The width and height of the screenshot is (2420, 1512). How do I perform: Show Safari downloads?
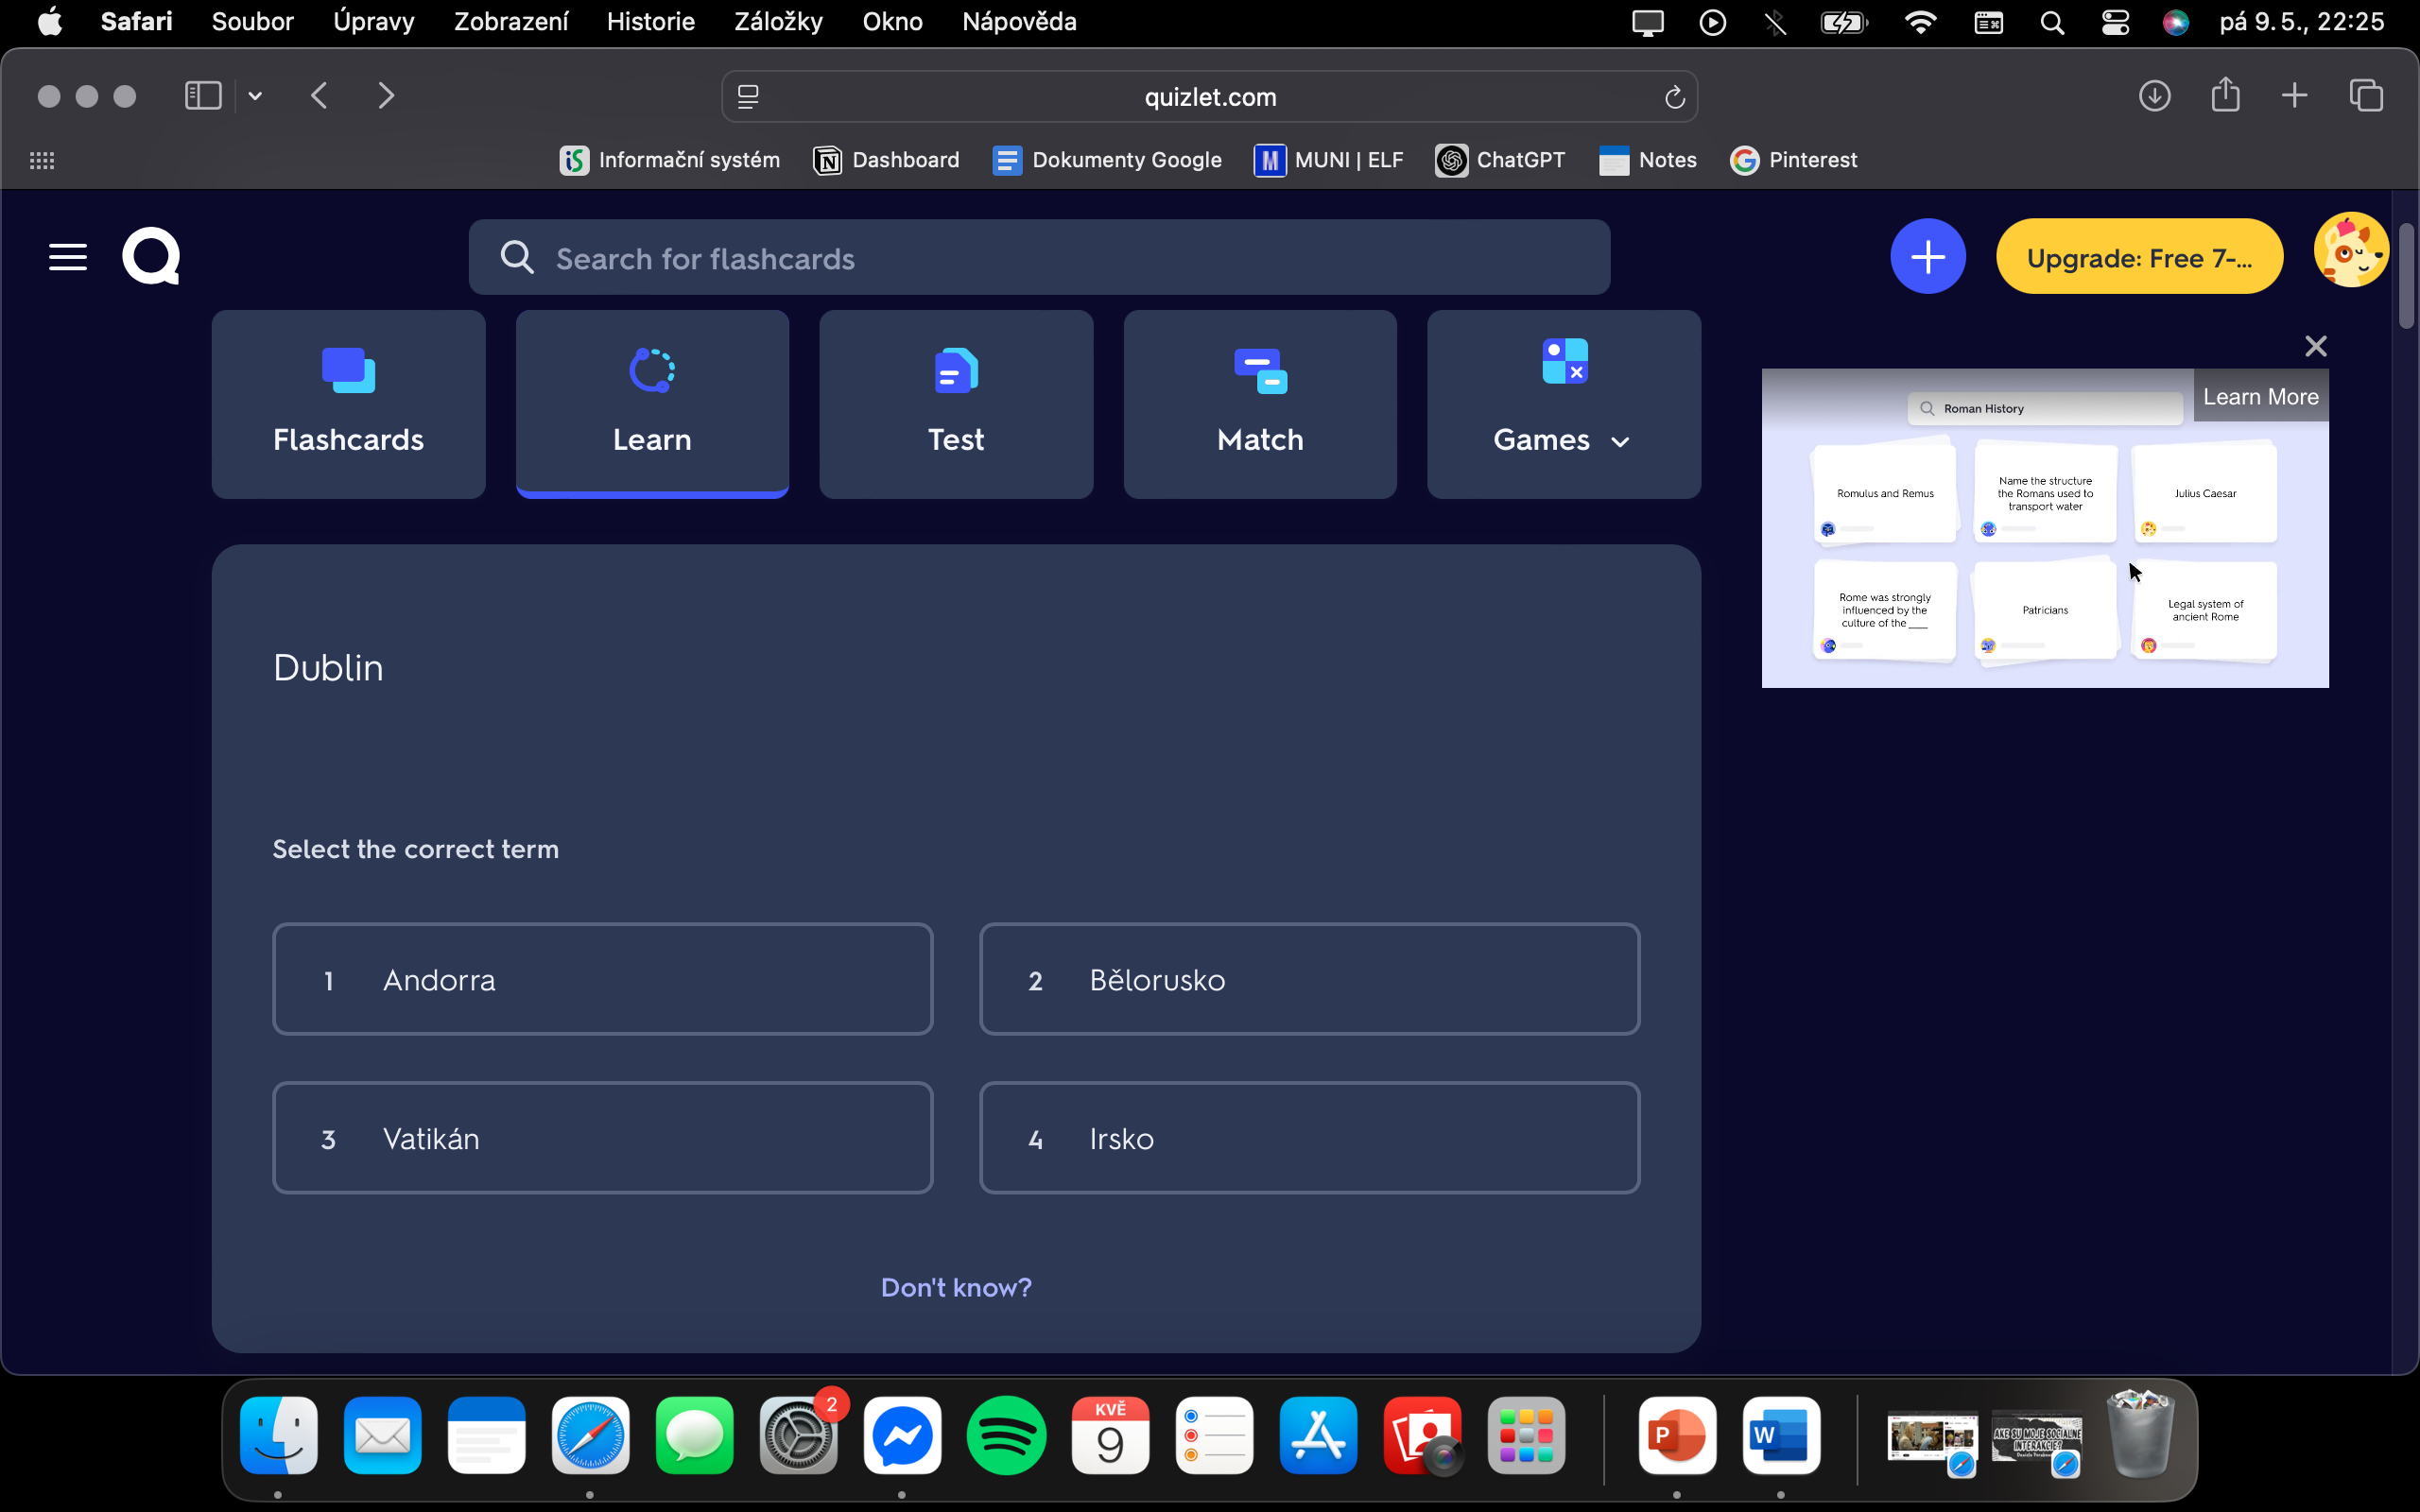click(2155, 95)
